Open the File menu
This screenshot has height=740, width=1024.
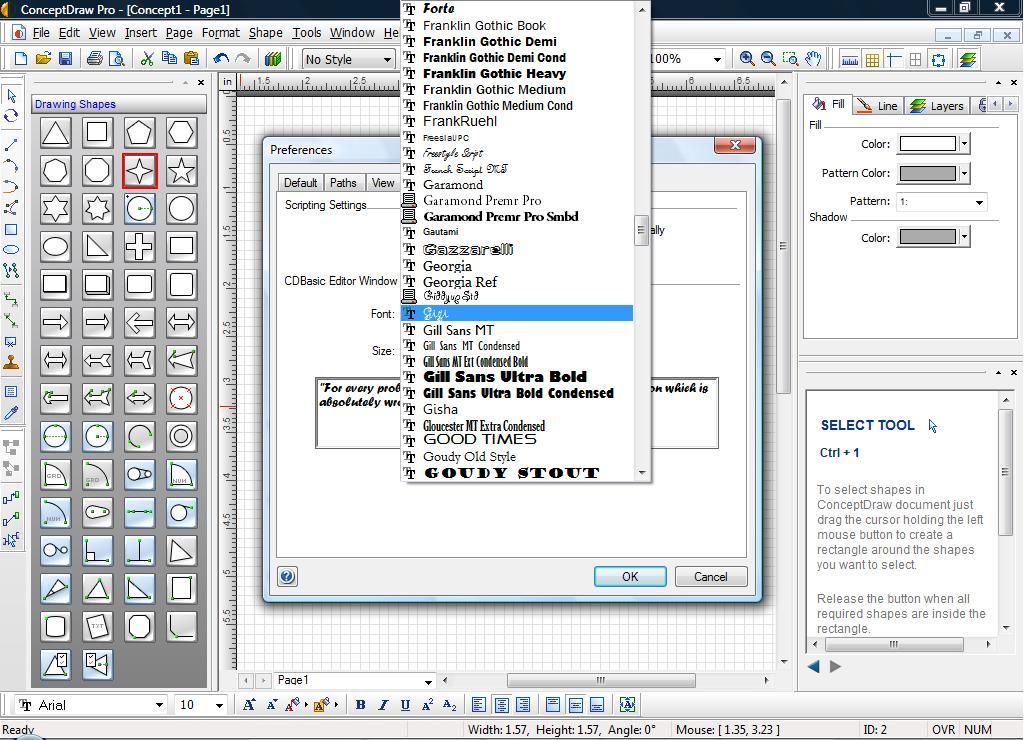pos(41,33)
